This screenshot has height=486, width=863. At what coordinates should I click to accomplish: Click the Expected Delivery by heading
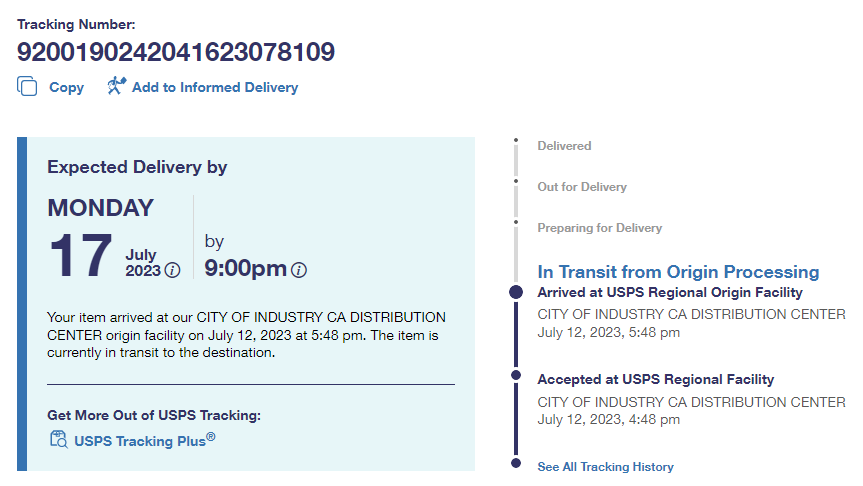137,167
